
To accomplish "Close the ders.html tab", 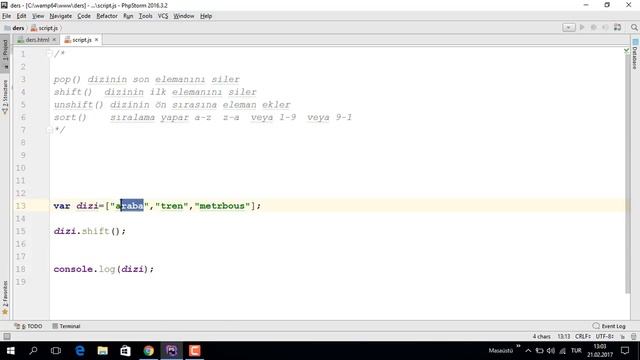I will pos(54,40).
